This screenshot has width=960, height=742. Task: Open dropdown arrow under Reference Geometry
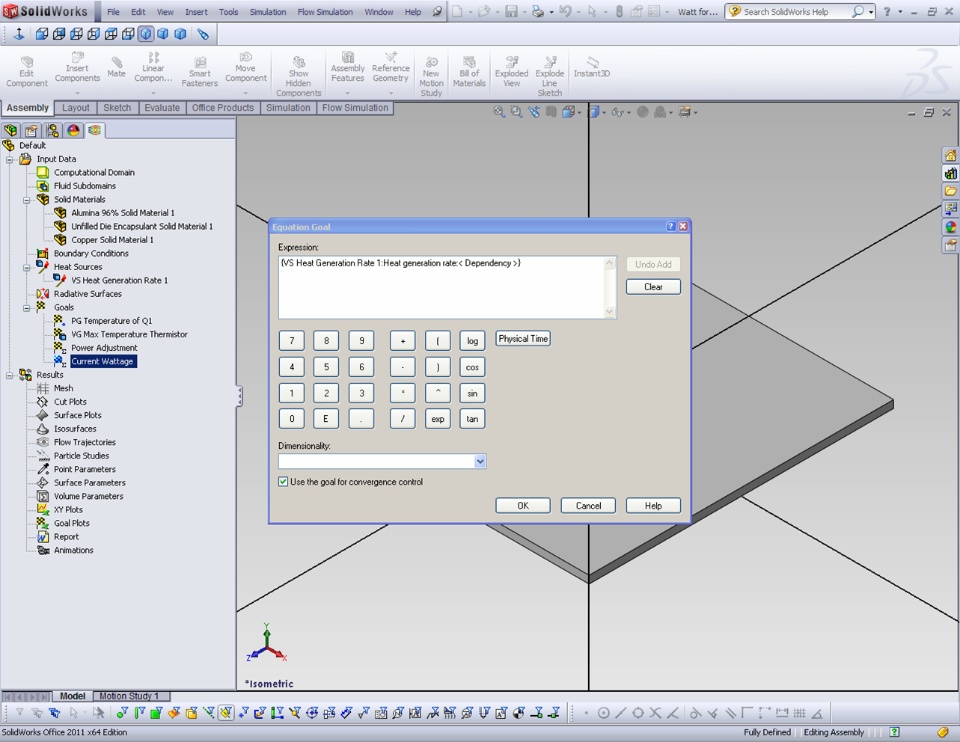click(x=390, y=93)
